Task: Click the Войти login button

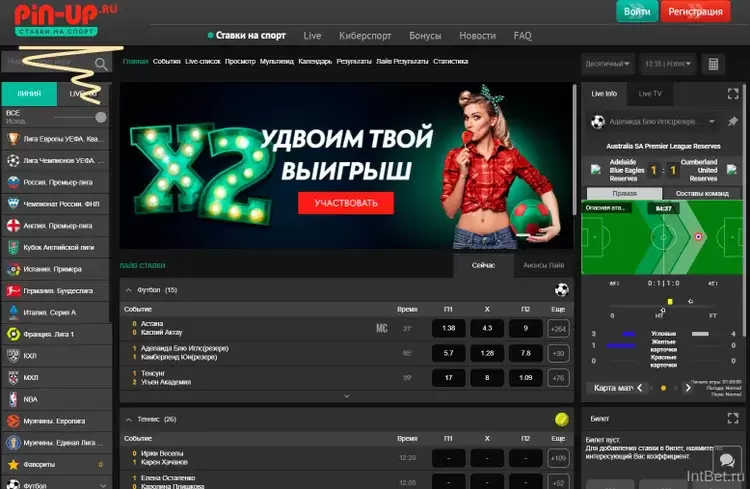Action: tap(637, 11)
